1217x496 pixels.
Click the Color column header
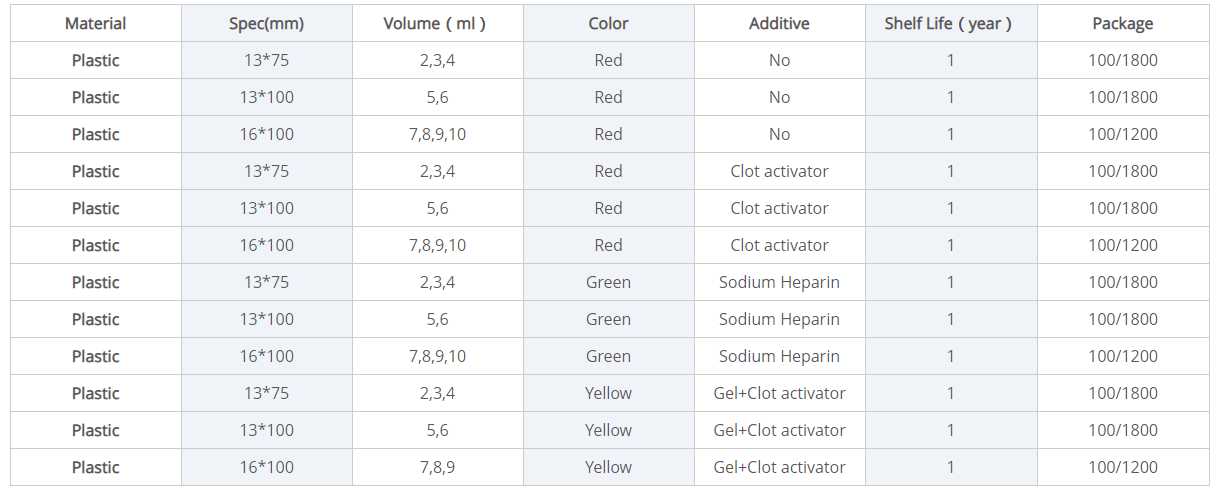(x=608, y=23)
